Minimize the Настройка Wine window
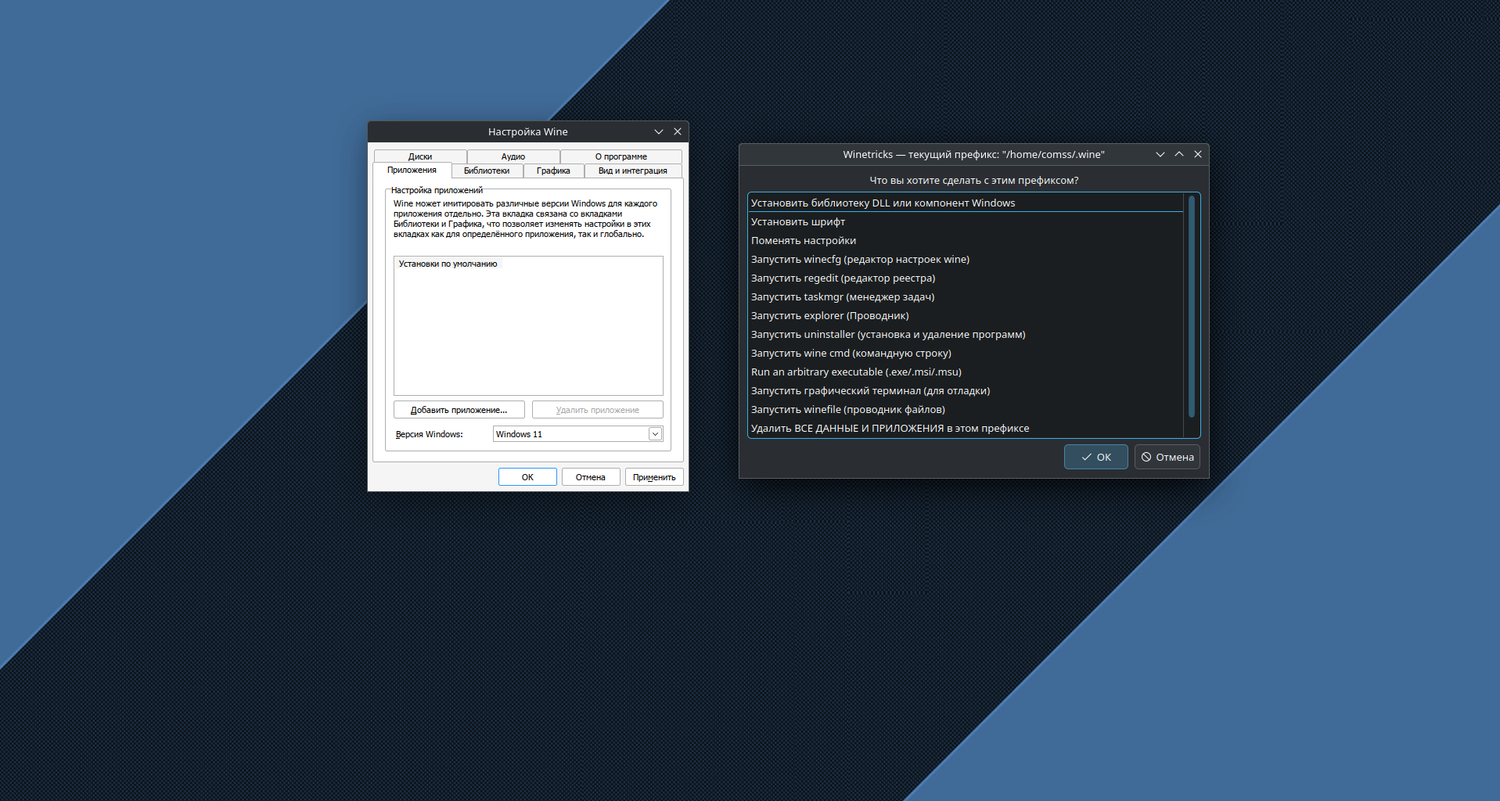Screen dimensions: 1500x801 [658, 132]
